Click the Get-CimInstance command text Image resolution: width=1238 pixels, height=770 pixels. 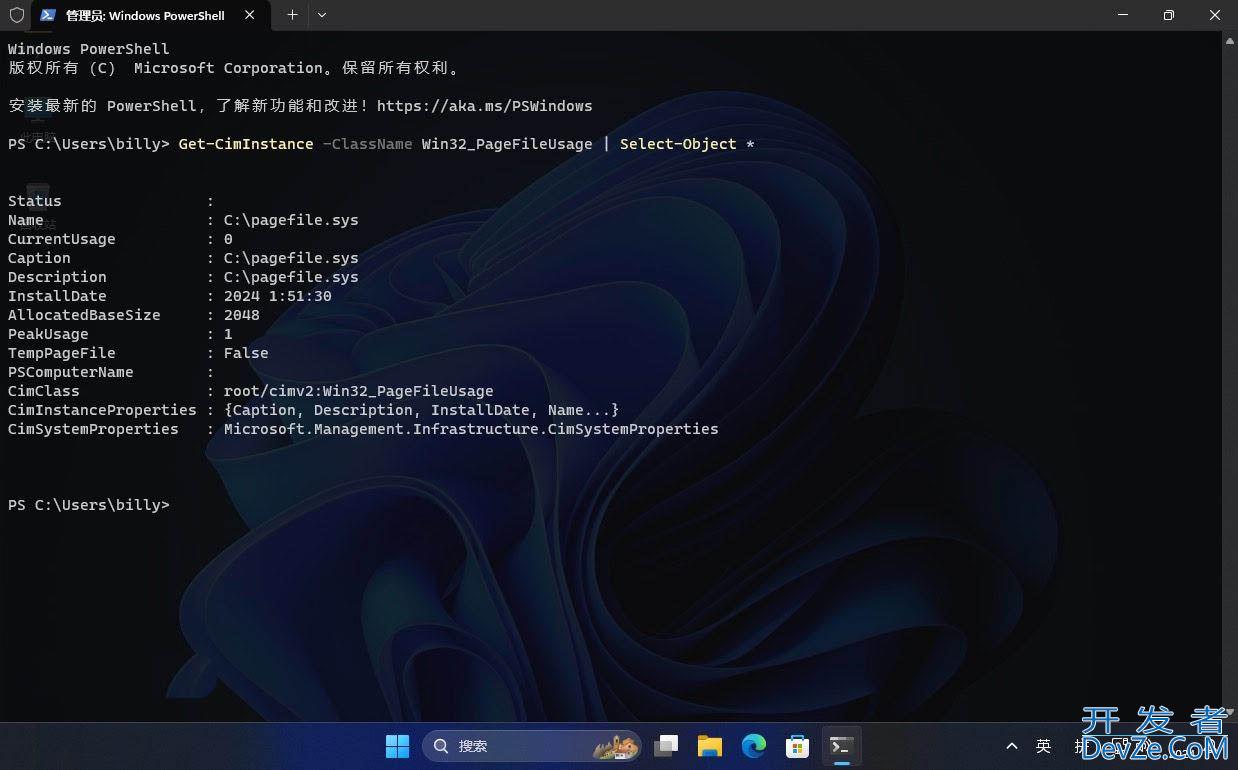click(x=246, y=144)
